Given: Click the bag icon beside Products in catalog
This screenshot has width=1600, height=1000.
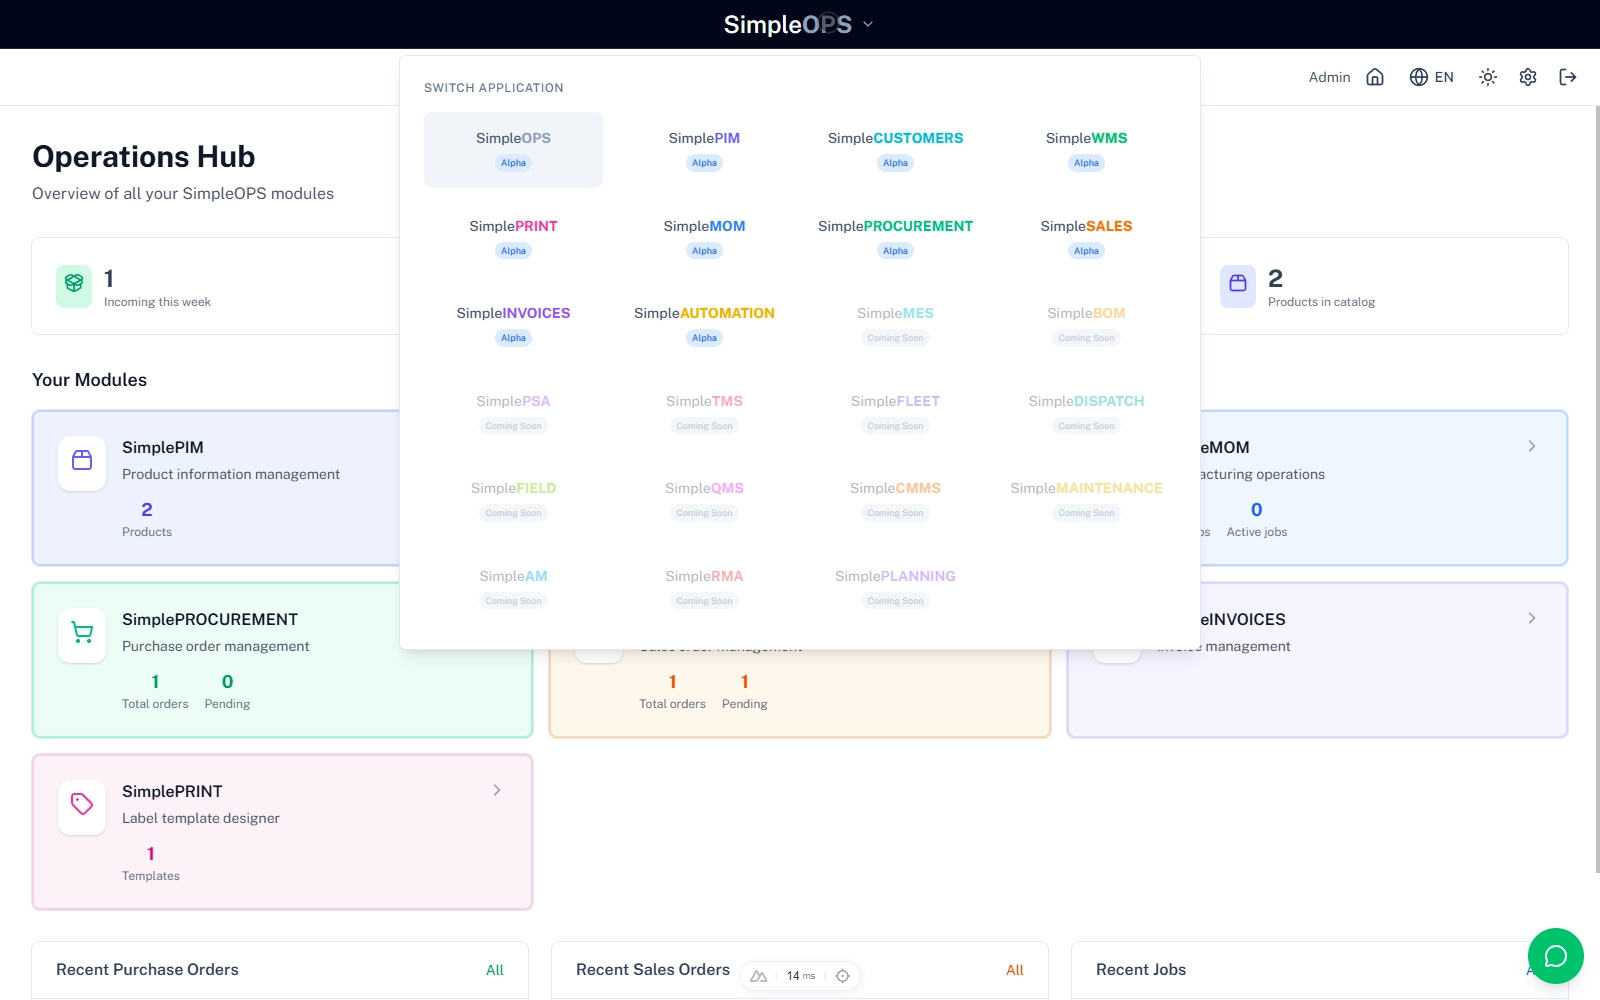Looking at the screenshot, I should (1237, 285).
